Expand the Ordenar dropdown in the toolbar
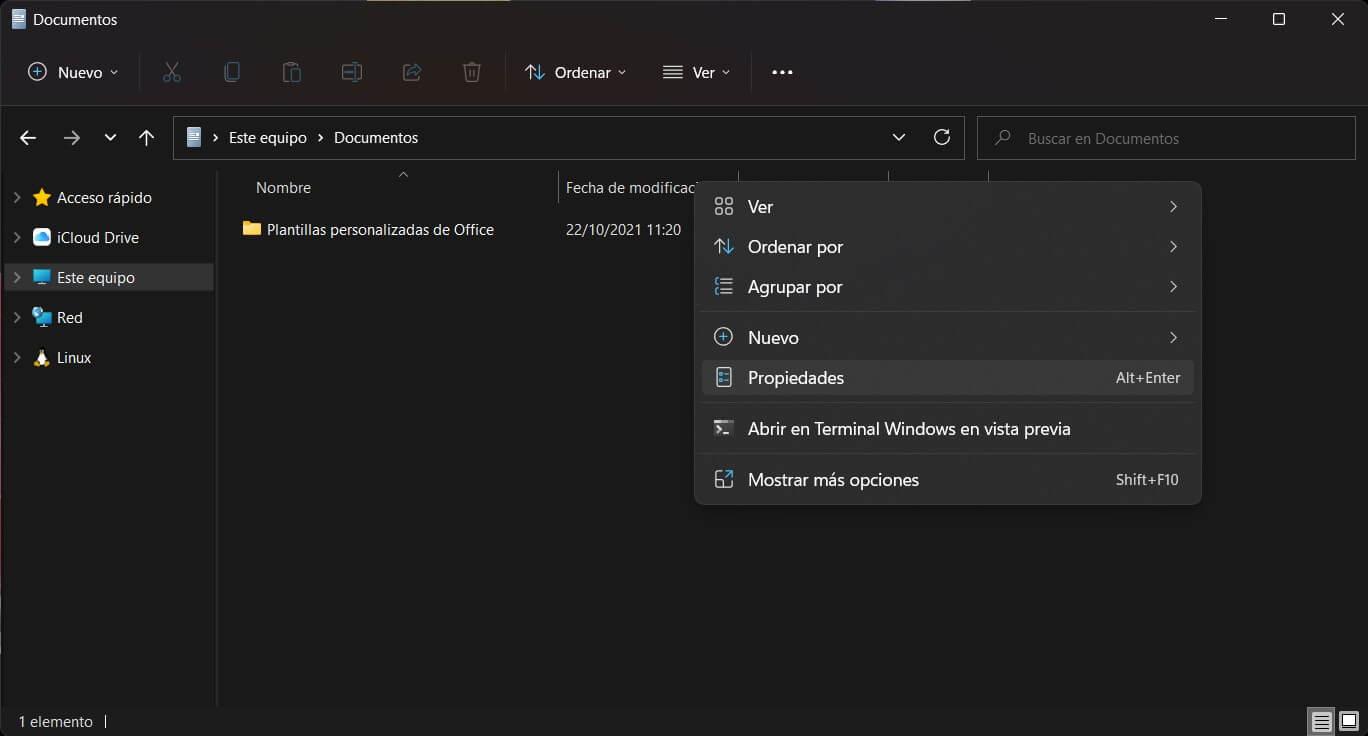The height and width of the screenshot is (736, 1368). tap(577, 71)
